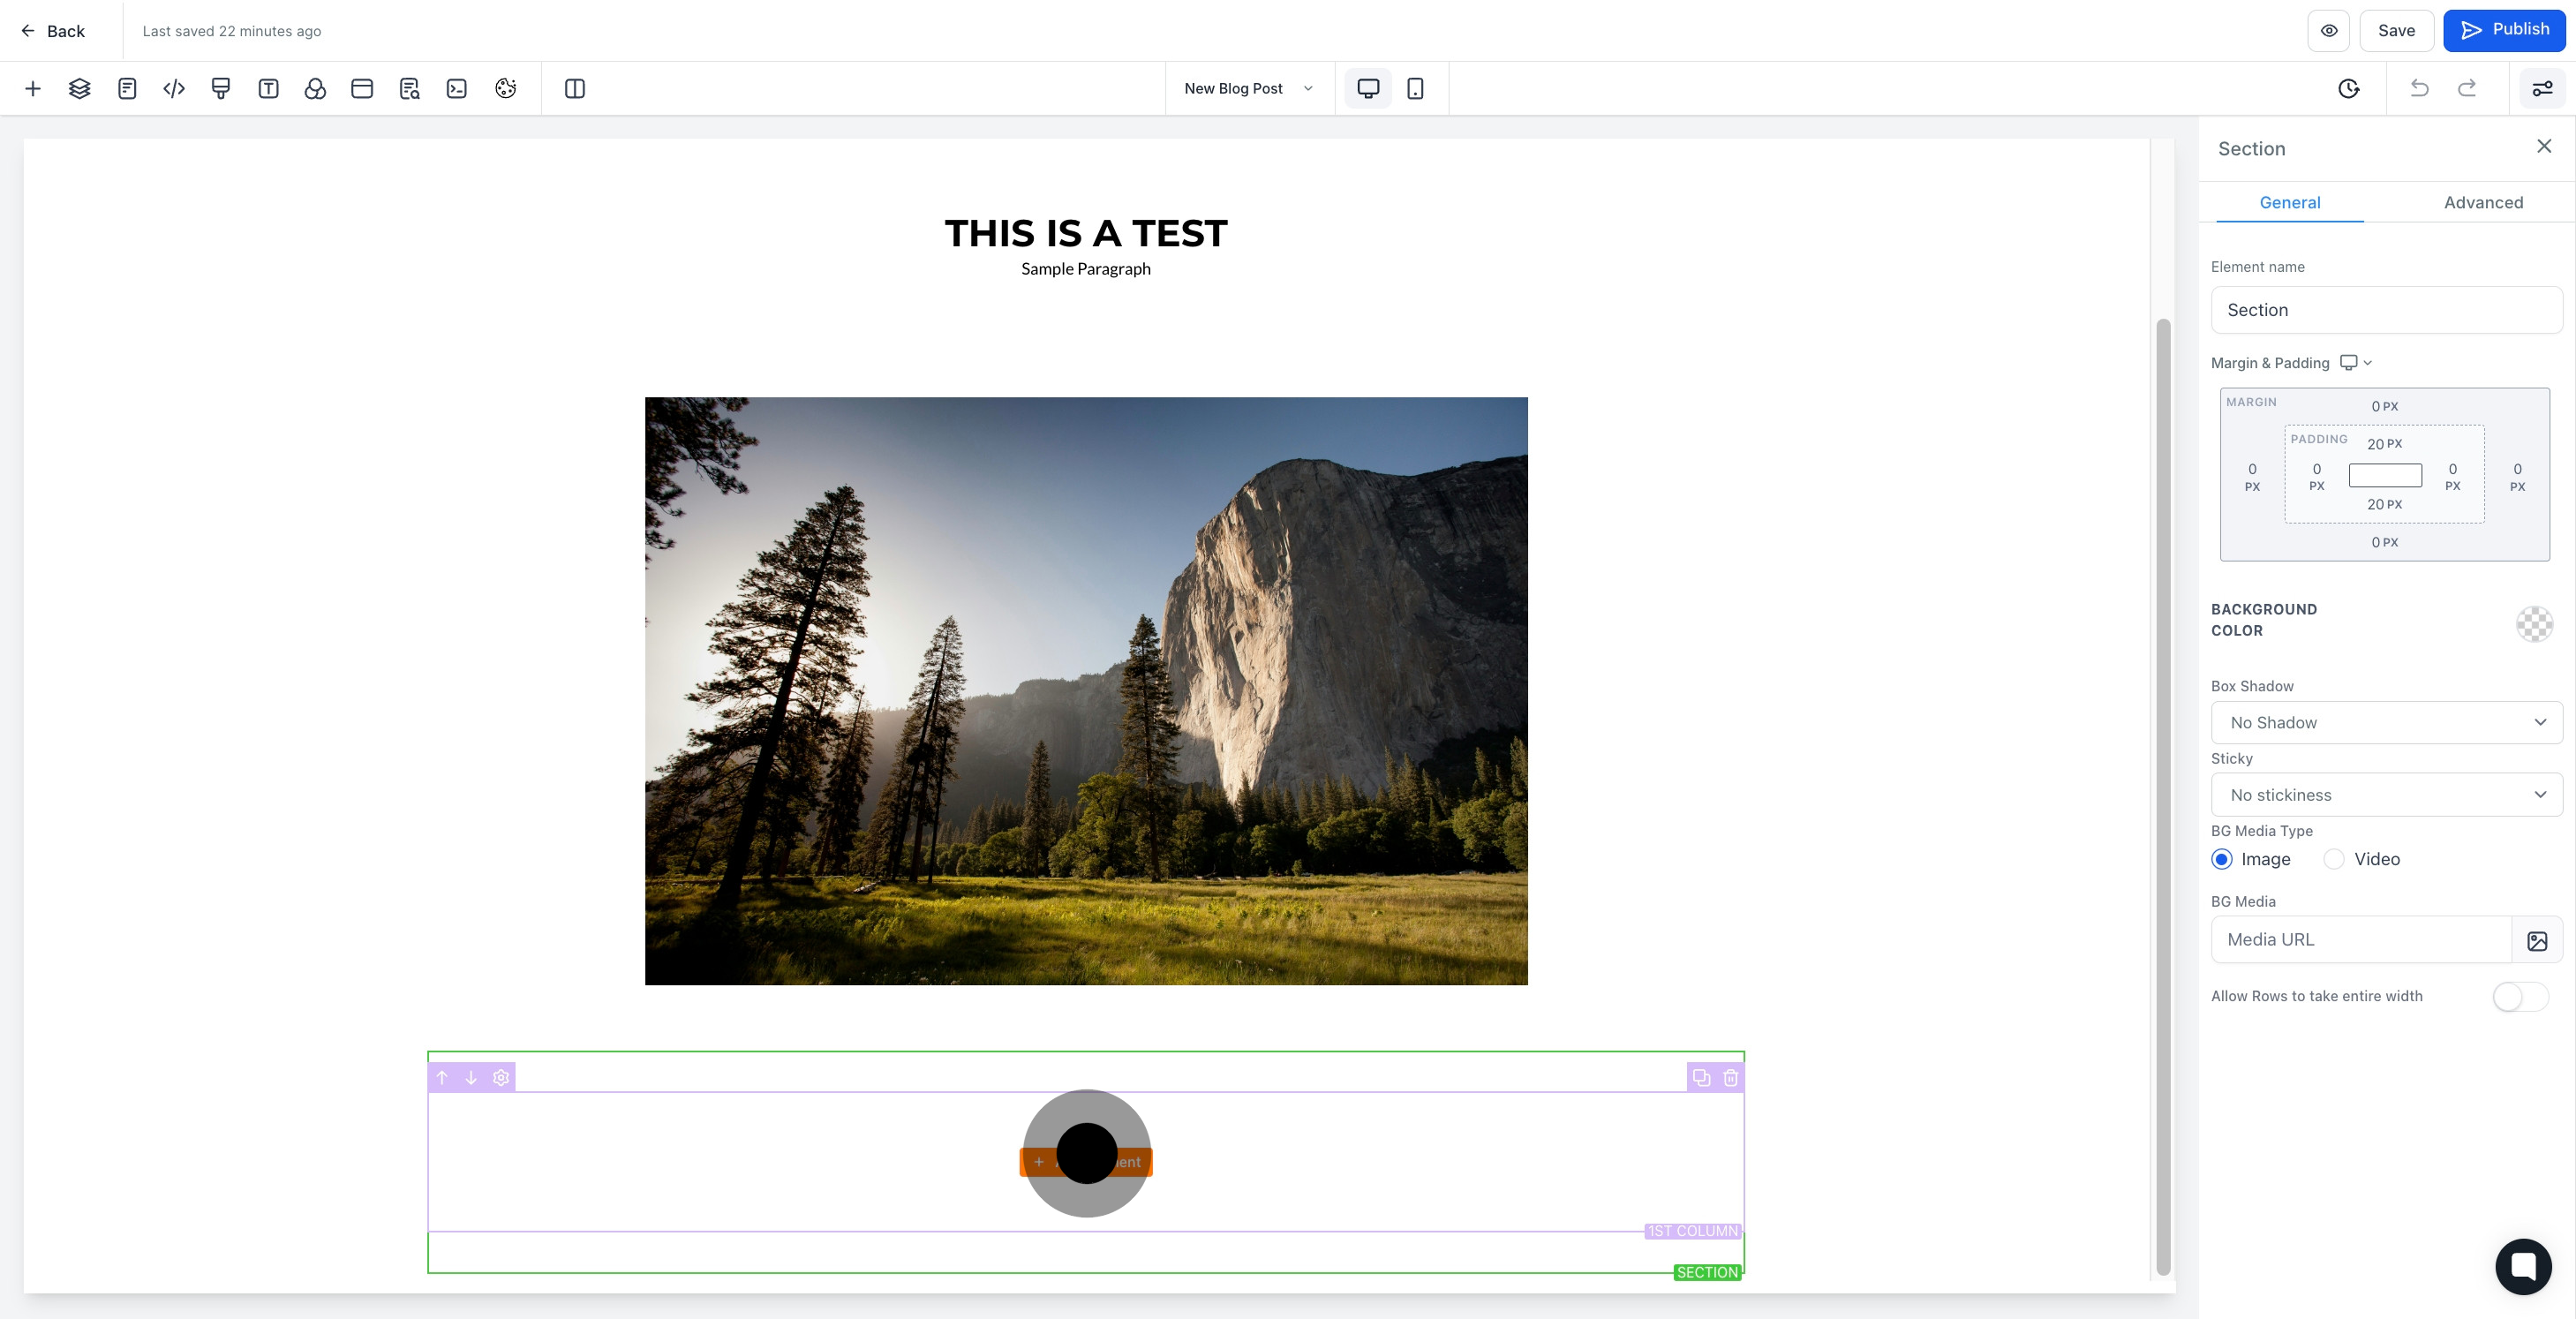Image resolution: width=2576 pixels, height=1319 pixels.
Task: Switch to desktop device view
Action: point(1368,89)
